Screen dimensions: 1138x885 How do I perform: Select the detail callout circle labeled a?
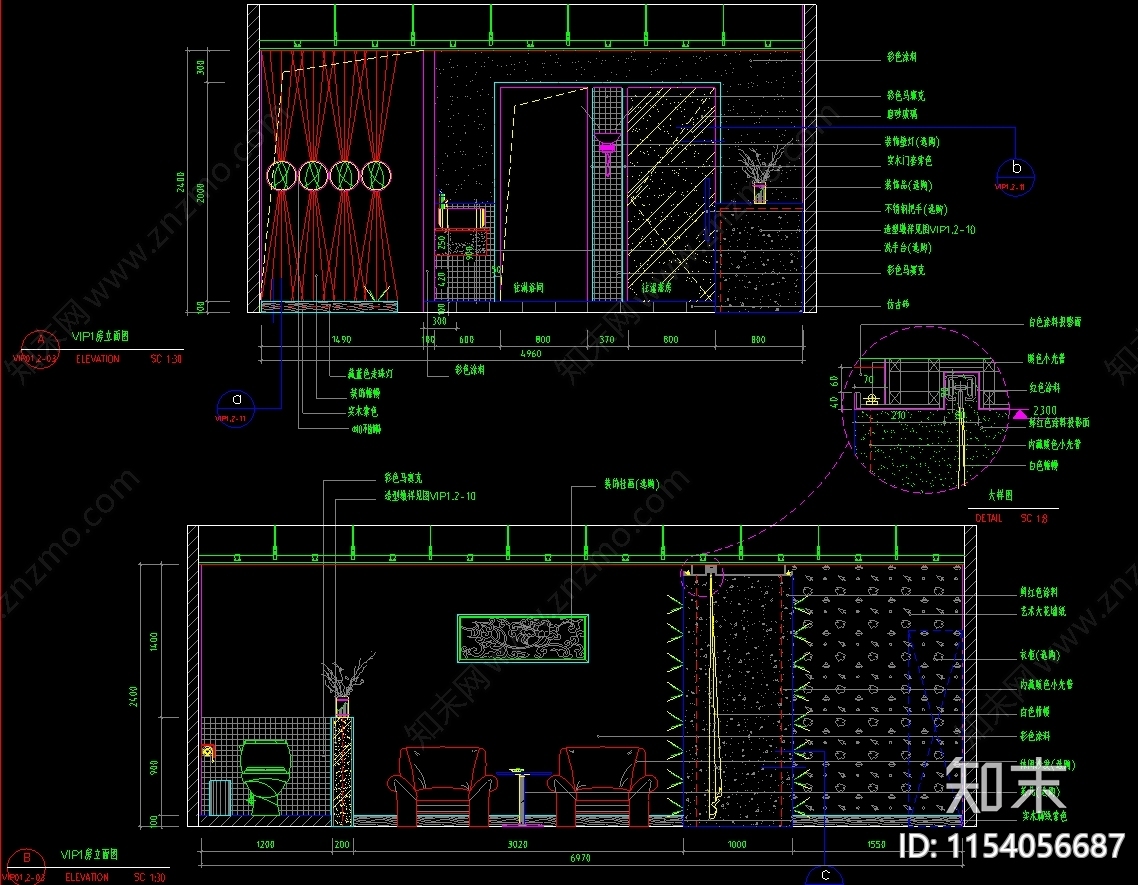235,408
